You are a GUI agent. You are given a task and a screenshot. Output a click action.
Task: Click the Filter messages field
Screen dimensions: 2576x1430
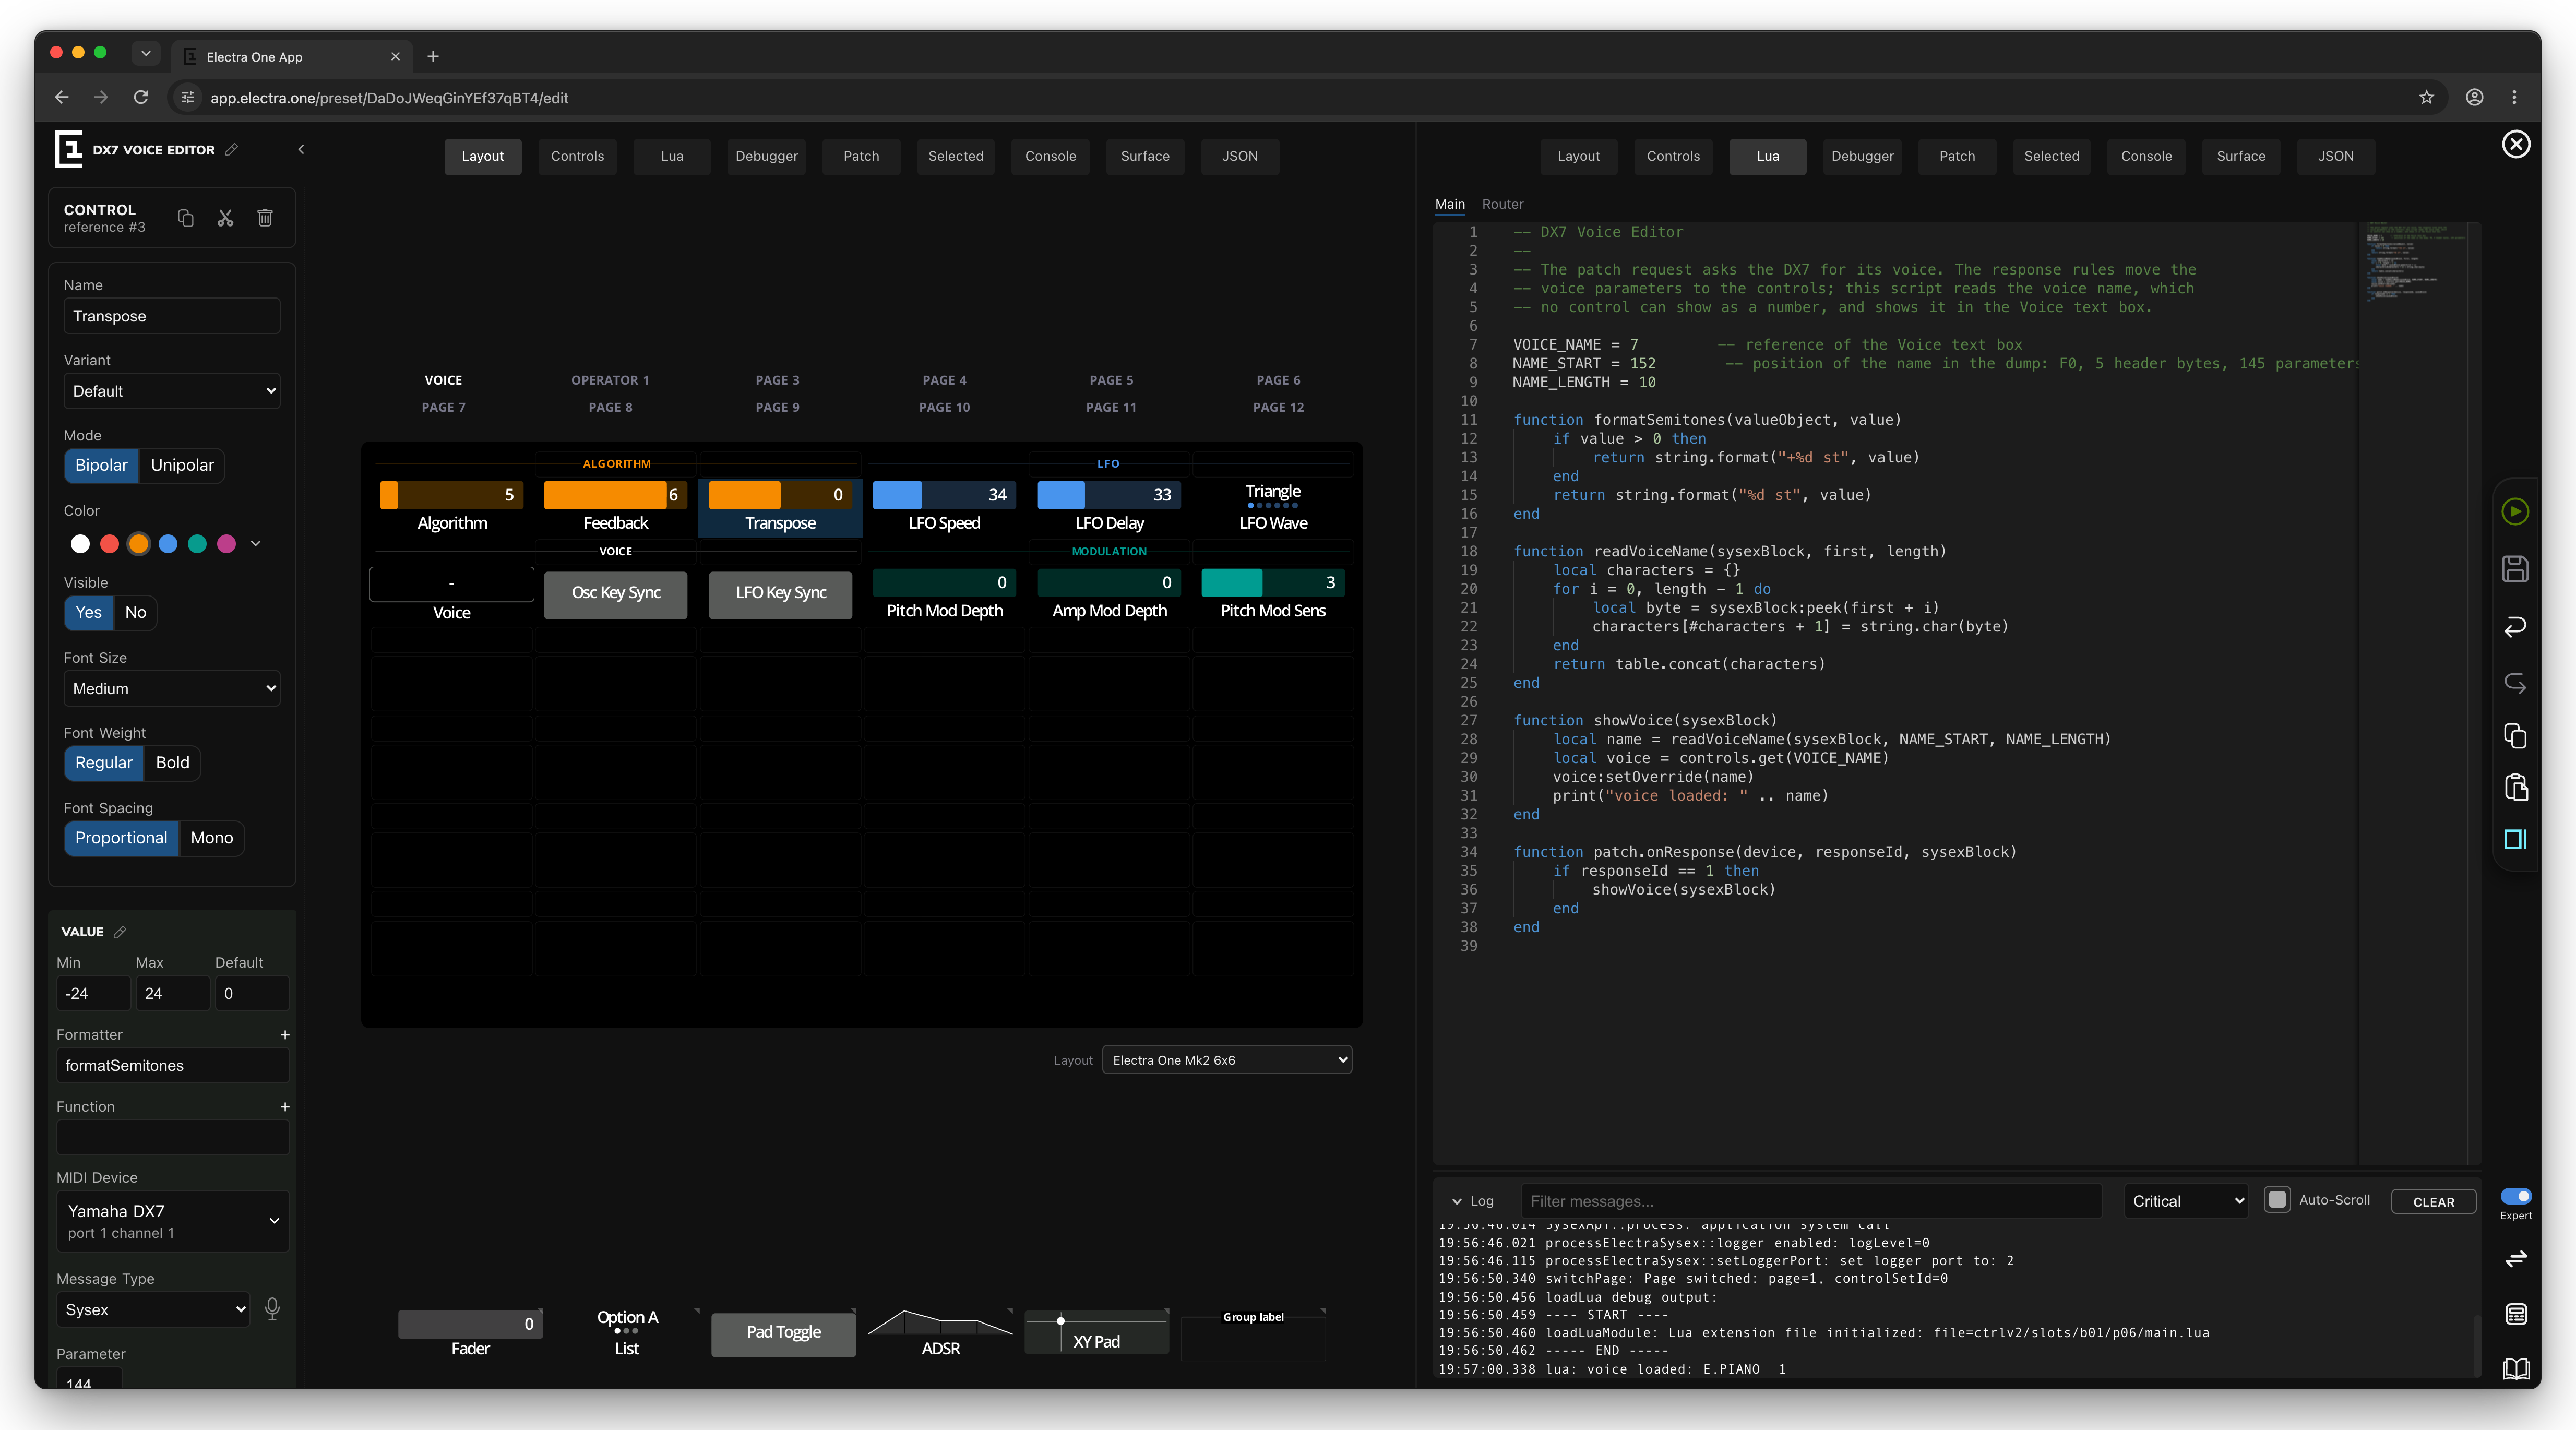coord(1811,1201)
